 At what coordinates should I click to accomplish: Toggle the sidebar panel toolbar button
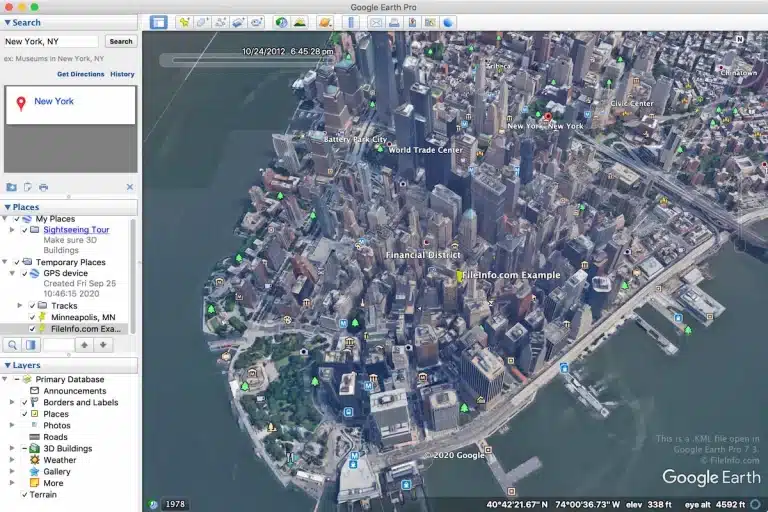(158, 22)
